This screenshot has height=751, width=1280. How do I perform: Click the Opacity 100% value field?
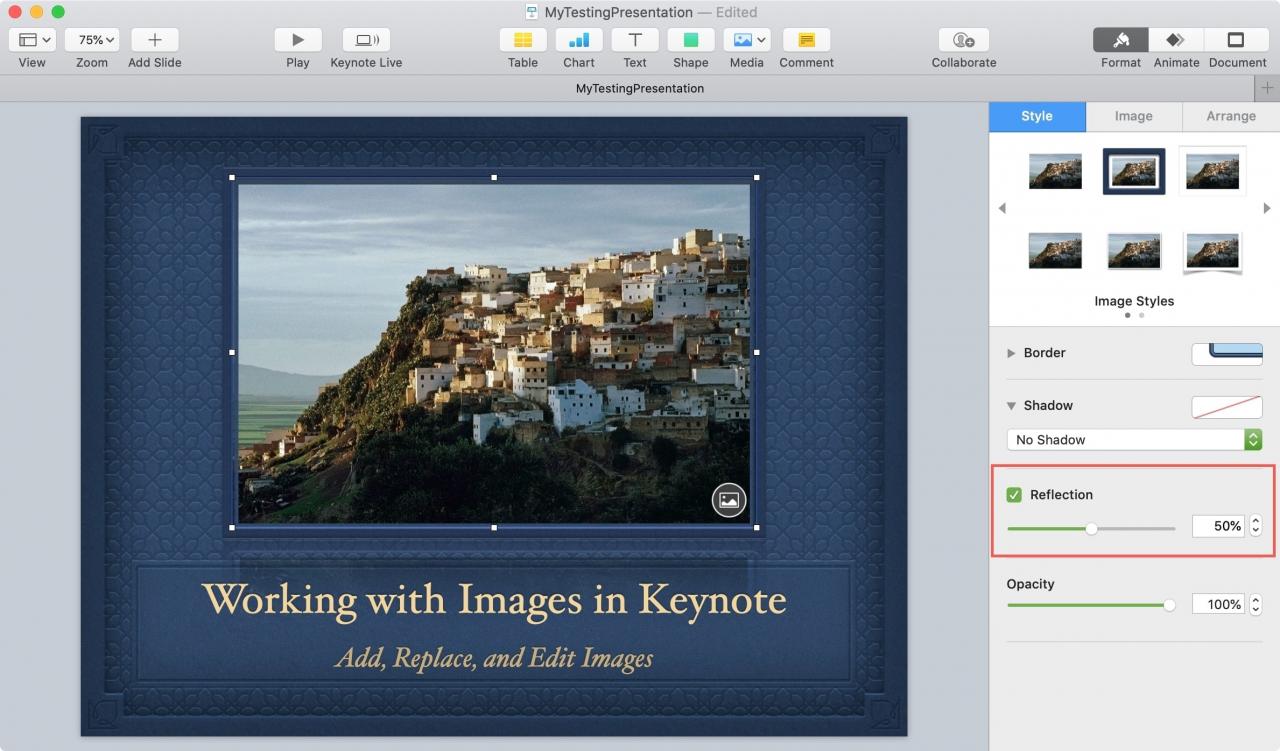click(x=1218, y=604)
